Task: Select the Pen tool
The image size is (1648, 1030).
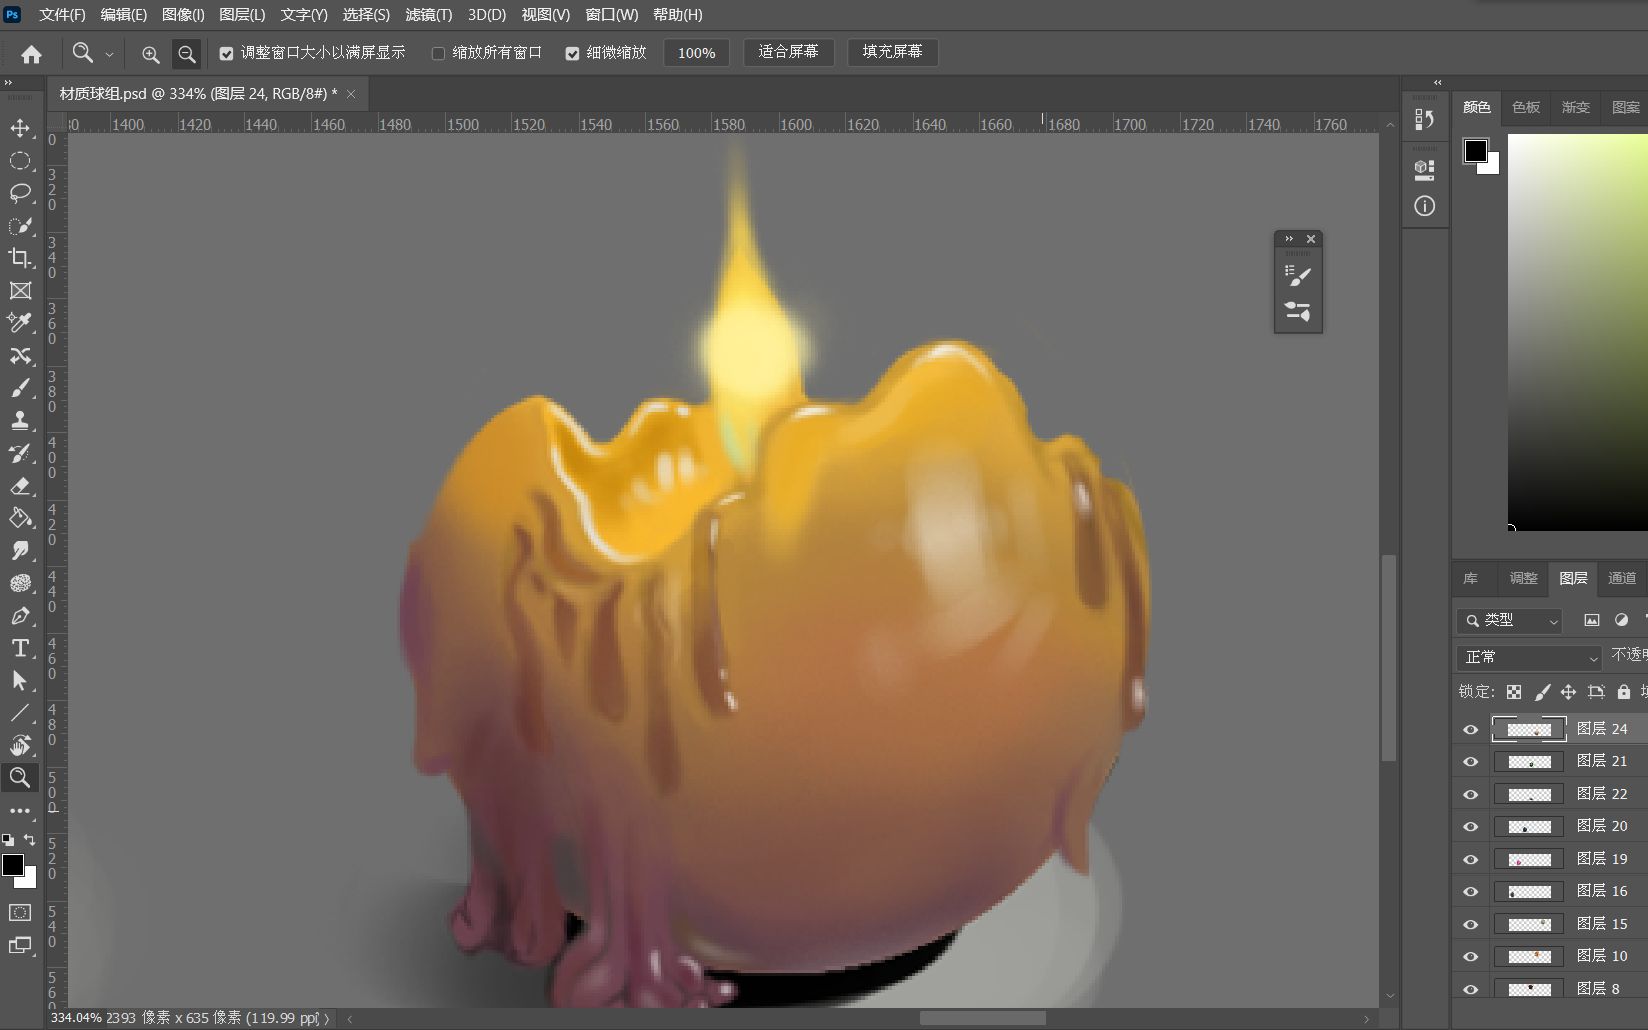Action: pos(20,616)
